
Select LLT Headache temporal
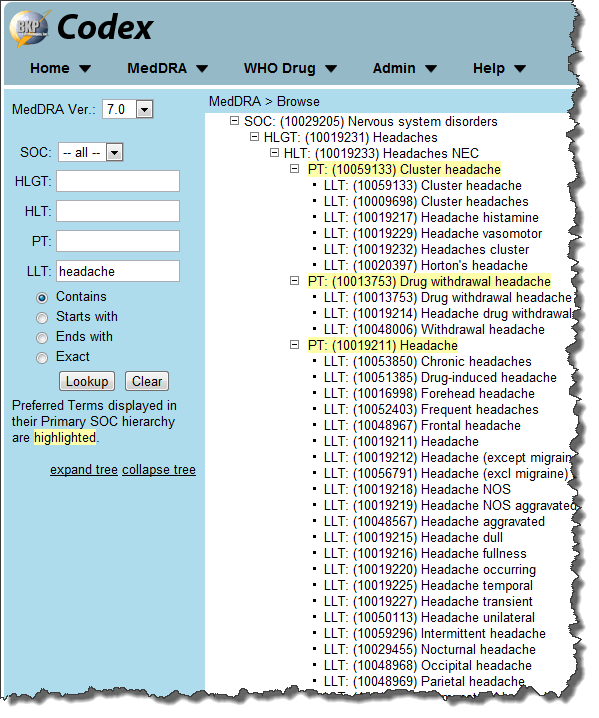pos(428,586)
